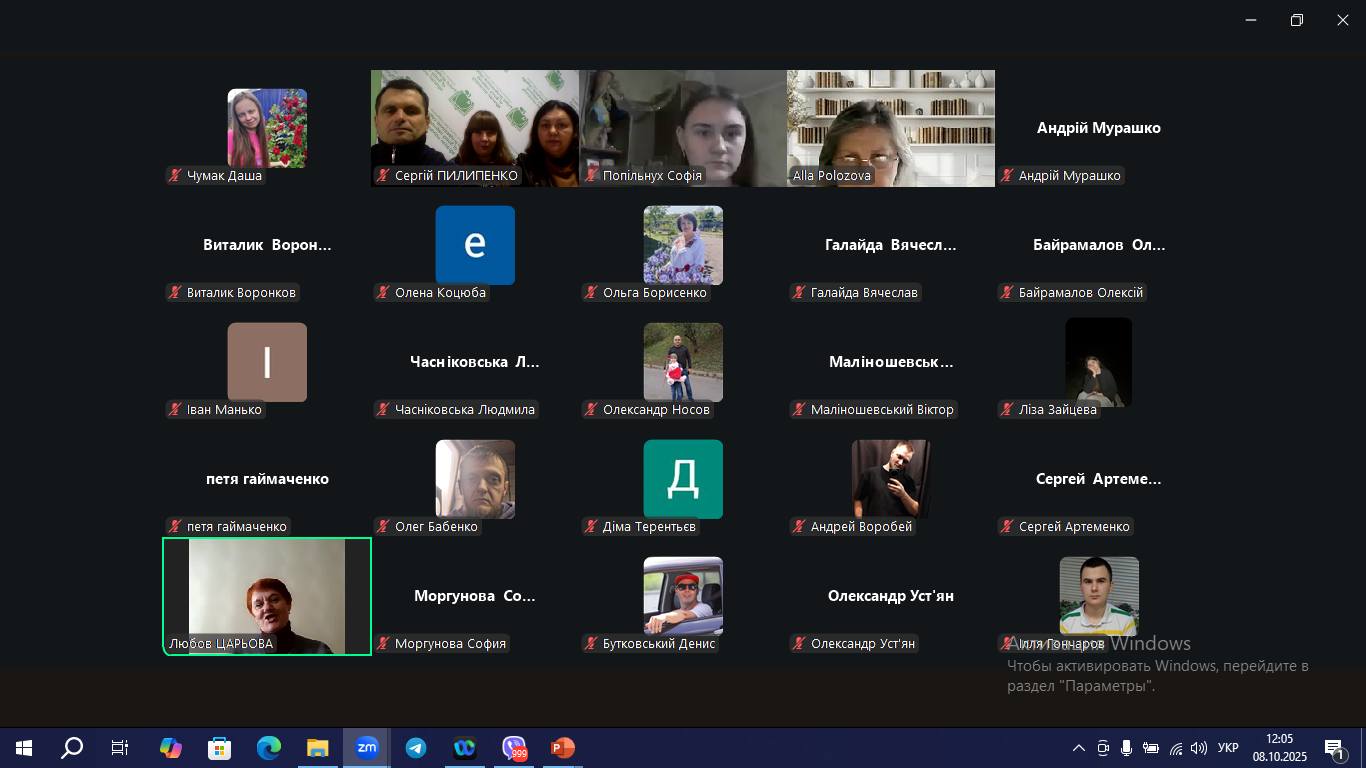1366x768 pixels.
Task: Open Task View in the taskbar
Action: [120, 748]
